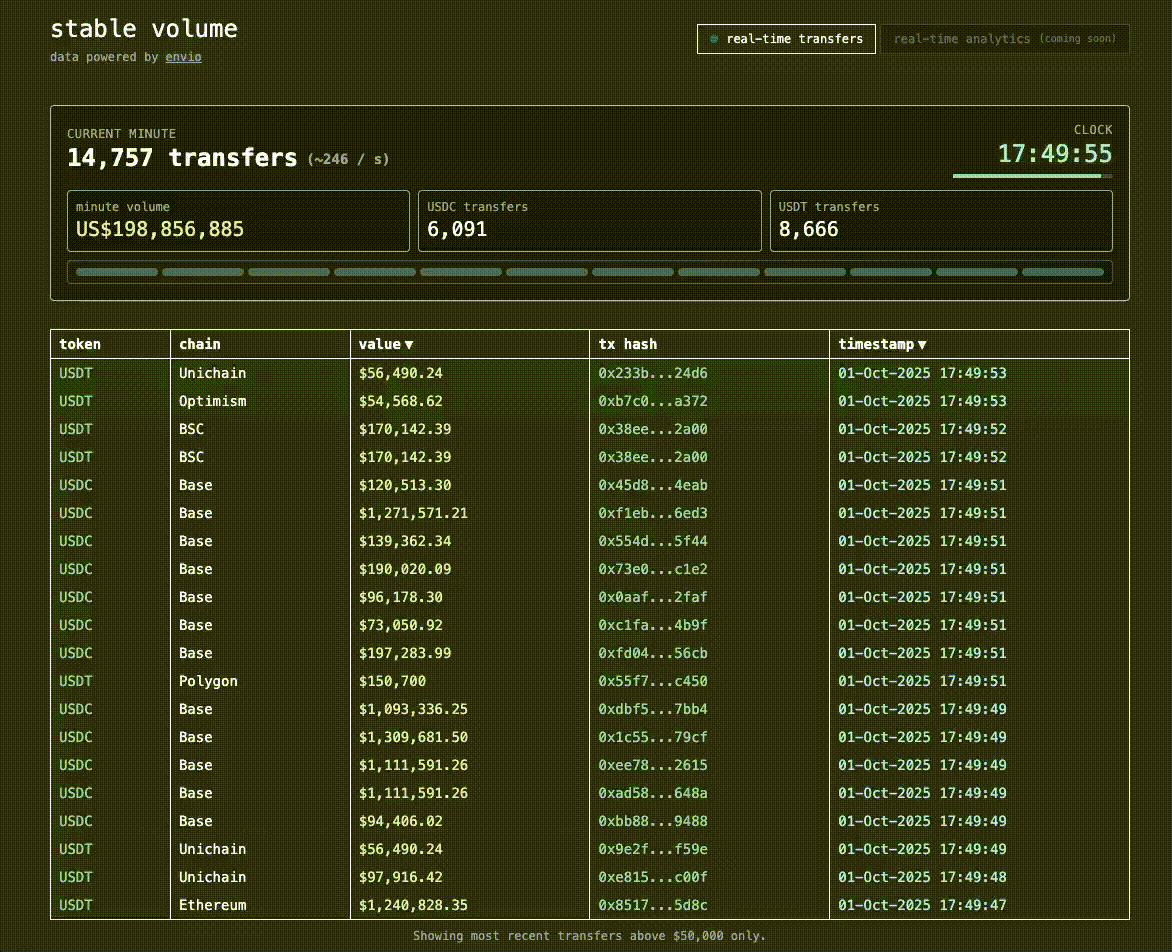Screen dimensions: 1172x952
Task: Switch to the real-time transfers tab
Action: (x=786, y=39)
